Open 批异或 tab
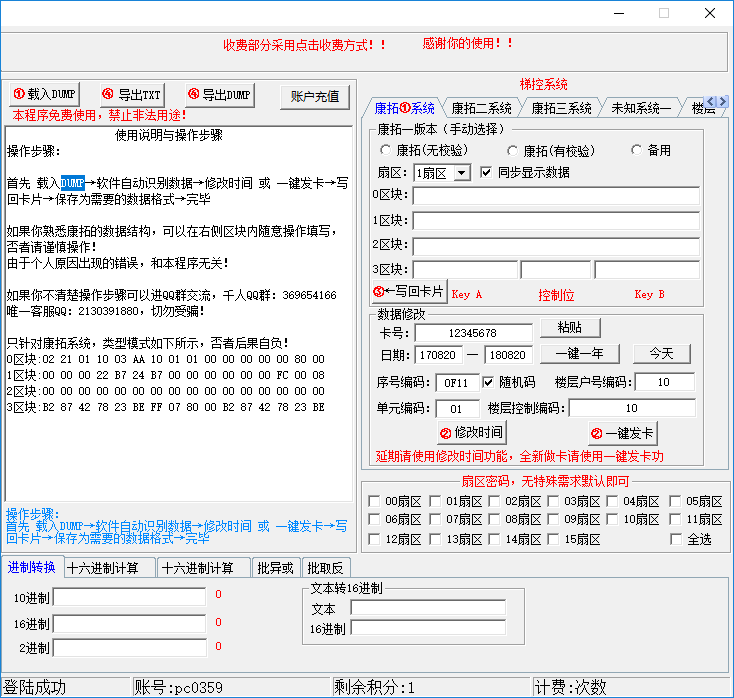Image resolution: width=734 pixels, height=698 pixels. click(x=276, y=568)
